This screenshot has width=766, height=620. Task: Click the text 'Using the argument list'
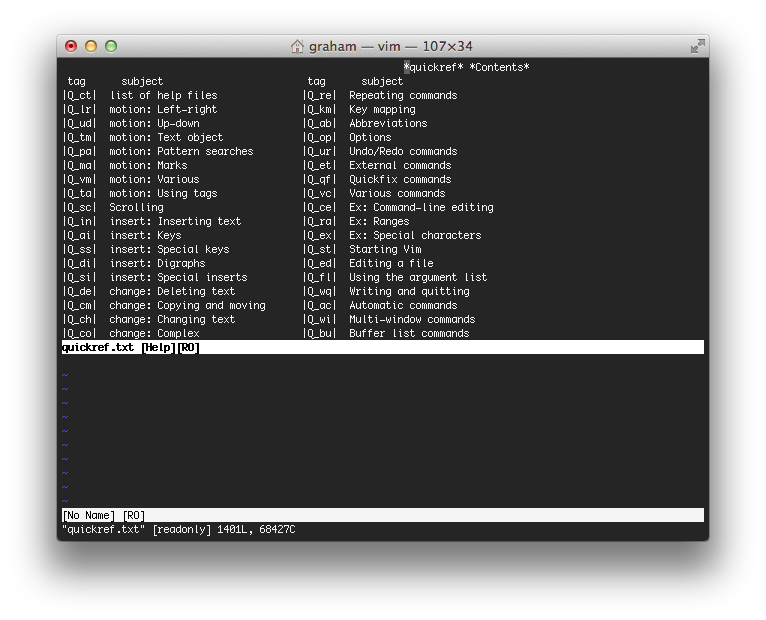pos(418,278)
